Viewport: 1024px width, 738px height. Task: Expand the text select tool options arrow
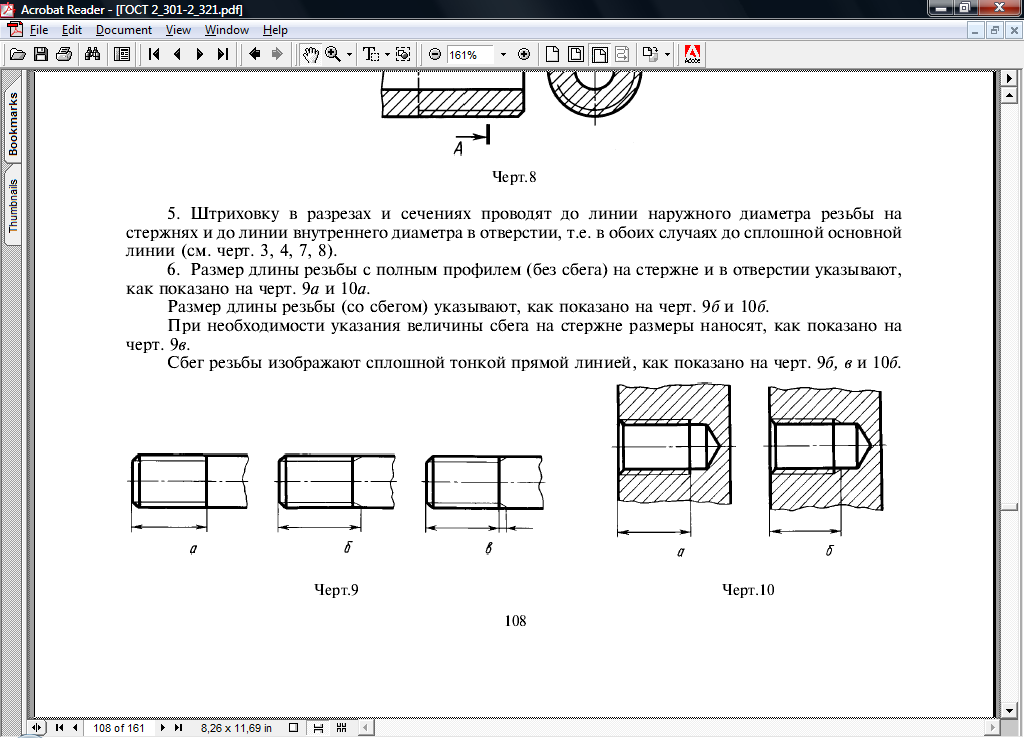(387, 54)
